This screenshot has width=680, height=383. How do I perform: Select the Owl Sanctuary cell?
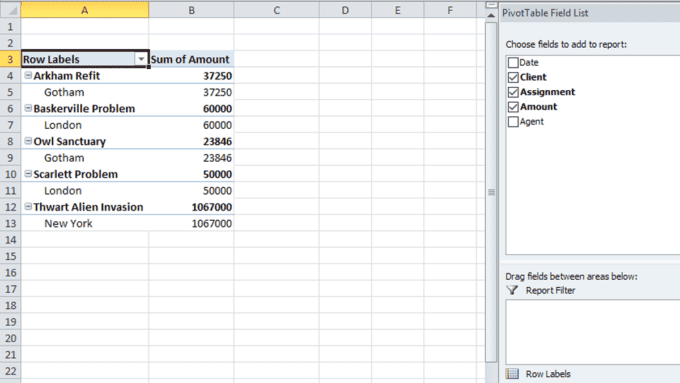coord(85,141)
